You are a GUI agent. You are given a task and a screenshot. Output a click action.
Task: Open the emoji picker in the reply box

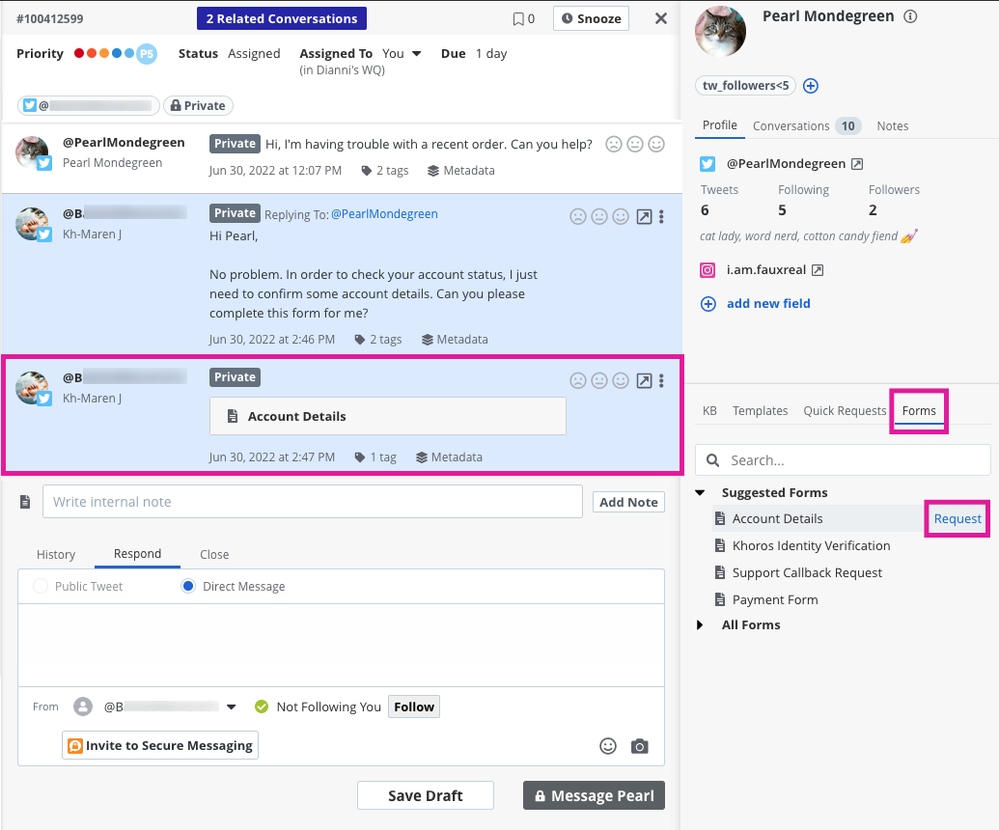click(608, 746)
